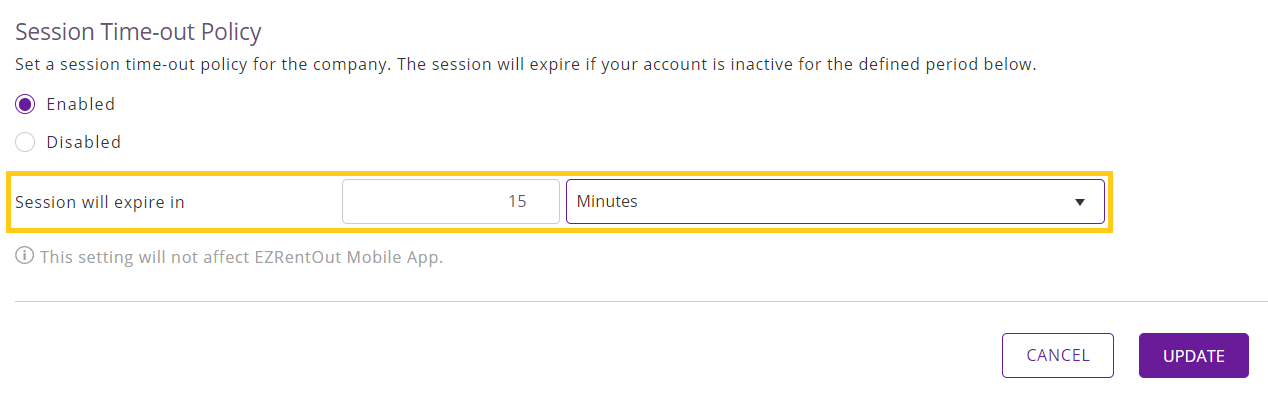Click the horizontal divider above the buttons
The width and height of the screenshot is (1268, 396).
[634, 301]
